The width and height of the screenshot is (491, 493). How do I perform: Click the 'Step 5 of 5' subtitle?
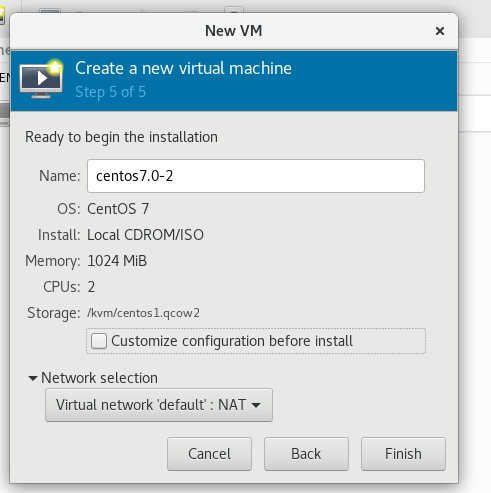coord(110,92)
